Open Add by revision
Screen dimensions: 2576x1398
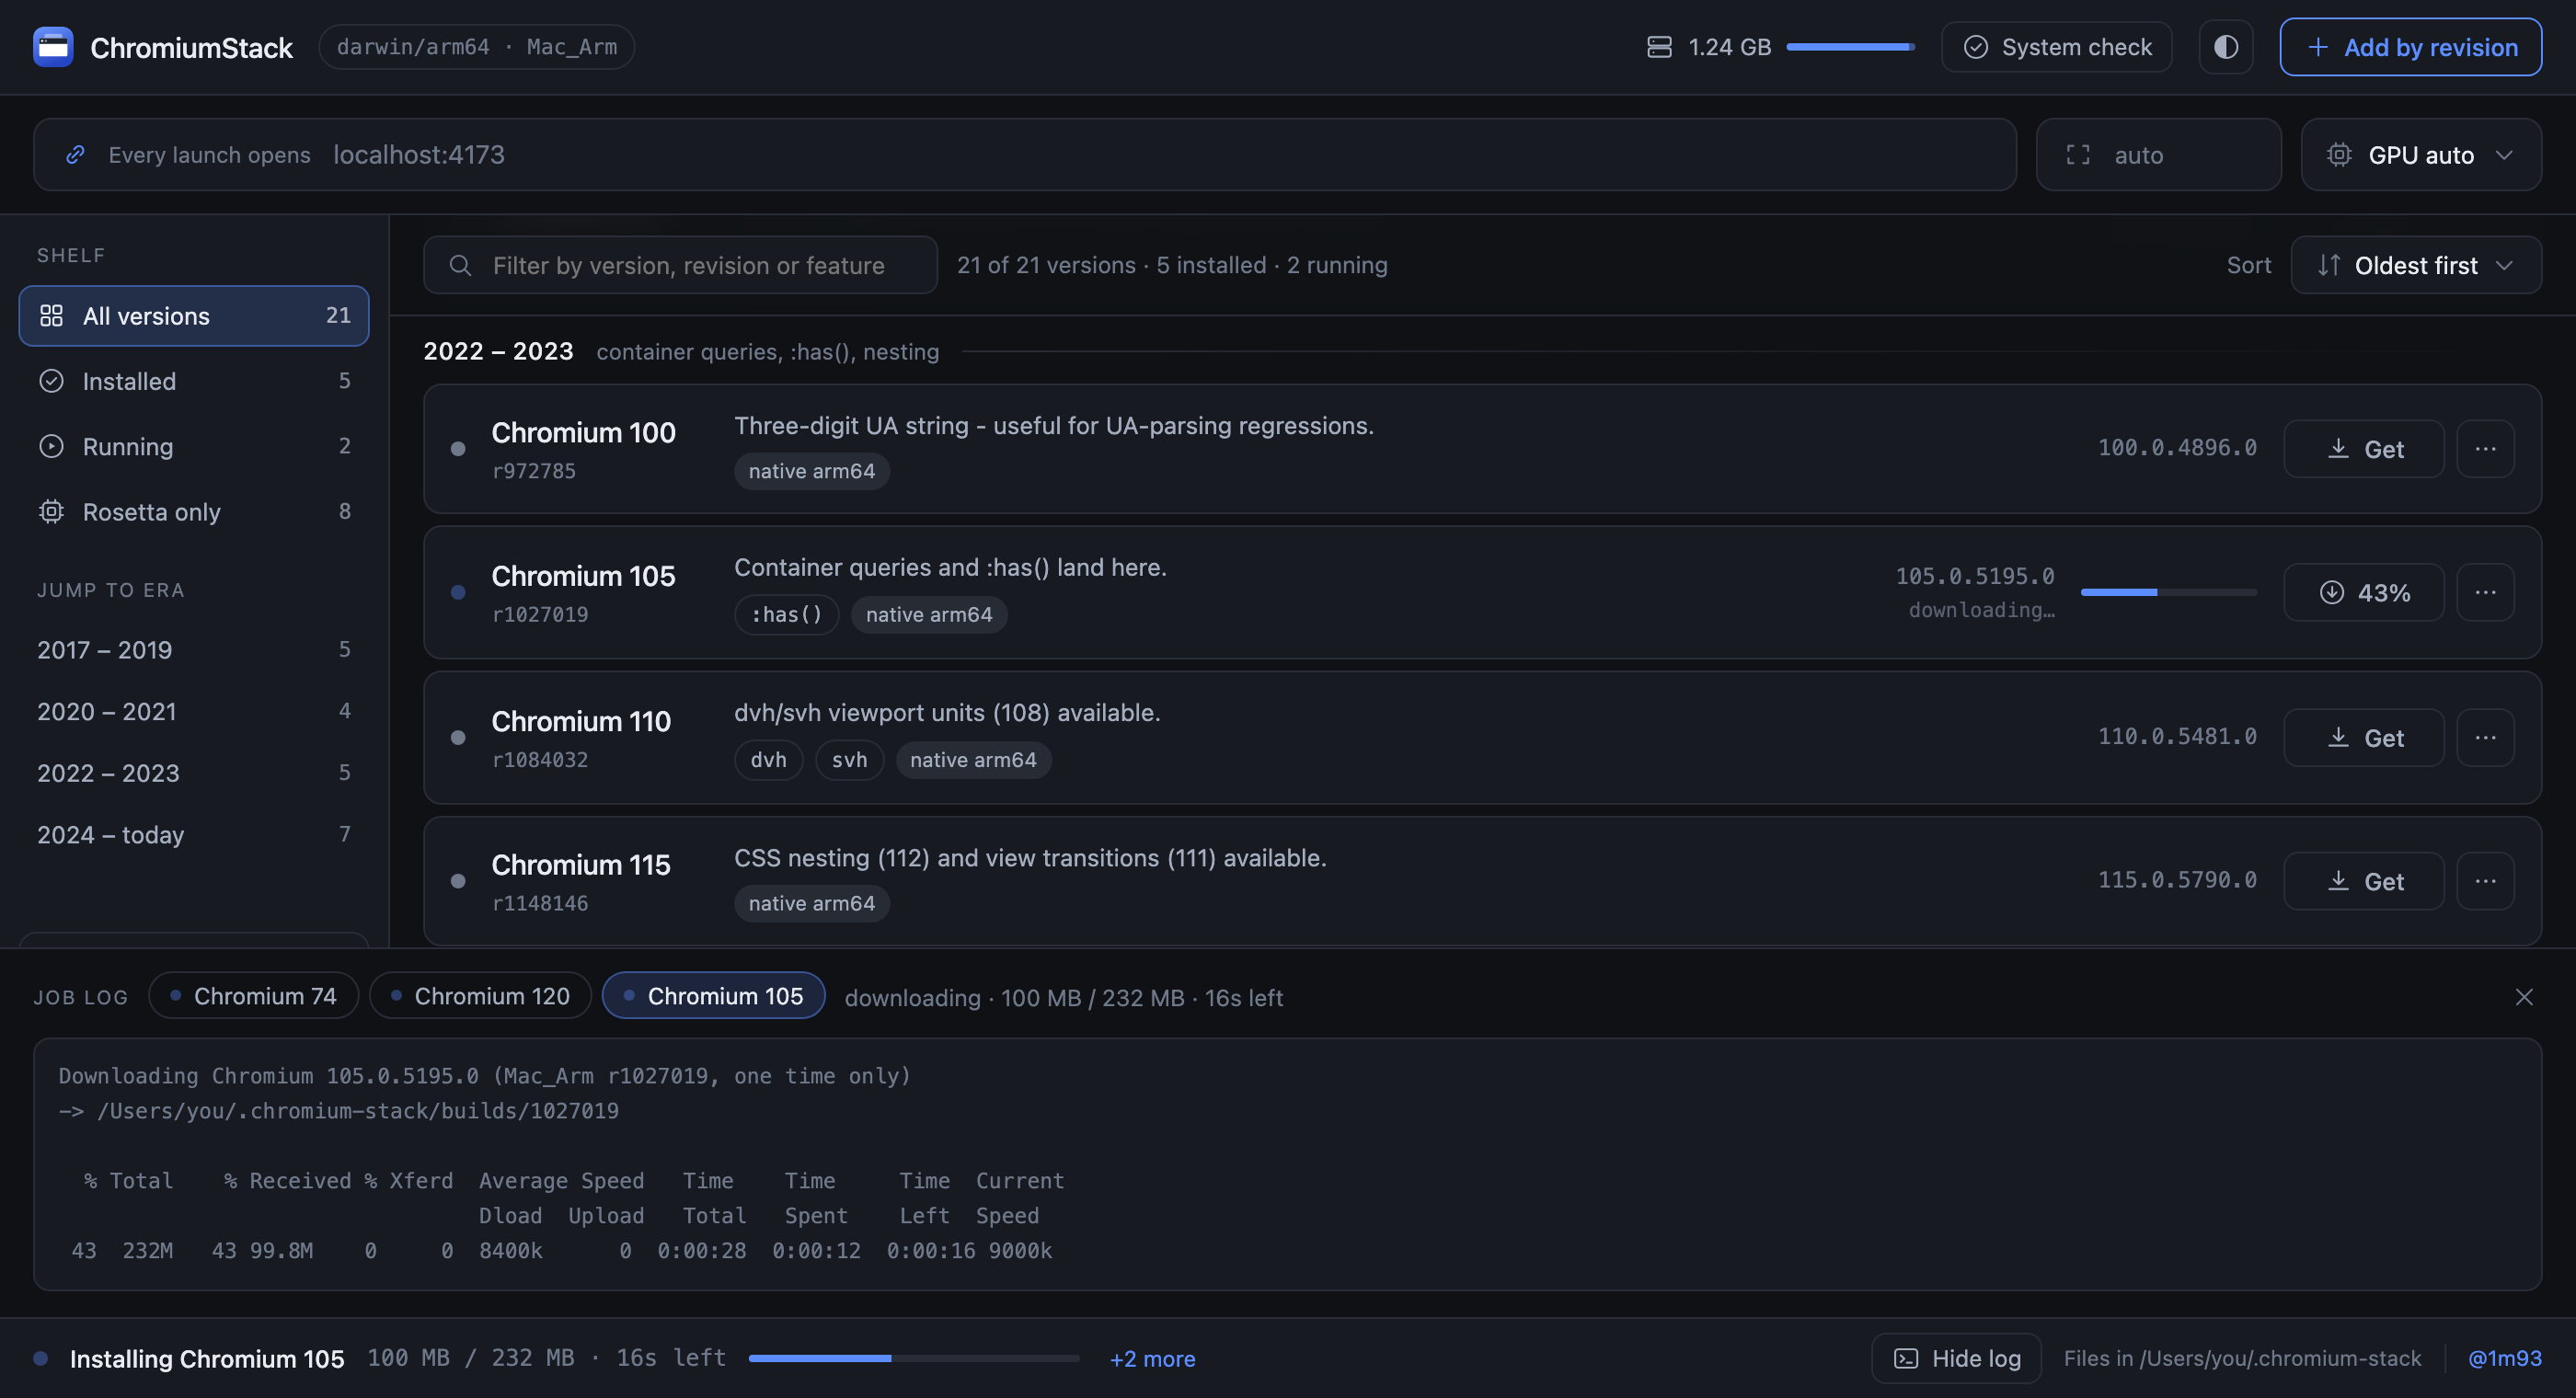(2410, 47)
